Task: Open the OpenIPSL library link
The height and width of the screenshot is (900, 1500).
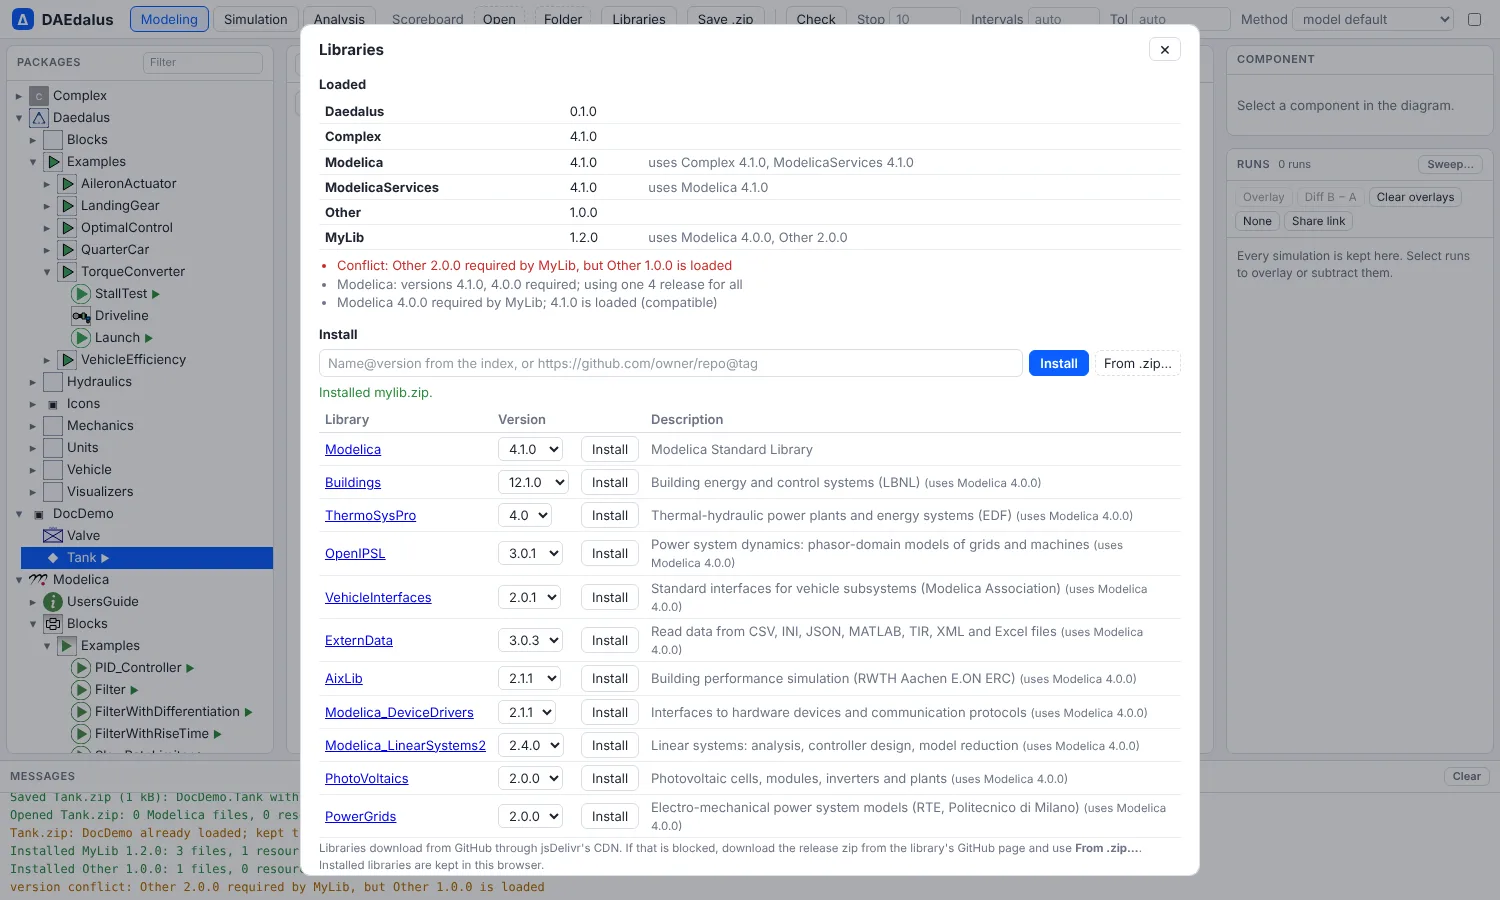Action: pyautogui.click(x=355, y=554)
